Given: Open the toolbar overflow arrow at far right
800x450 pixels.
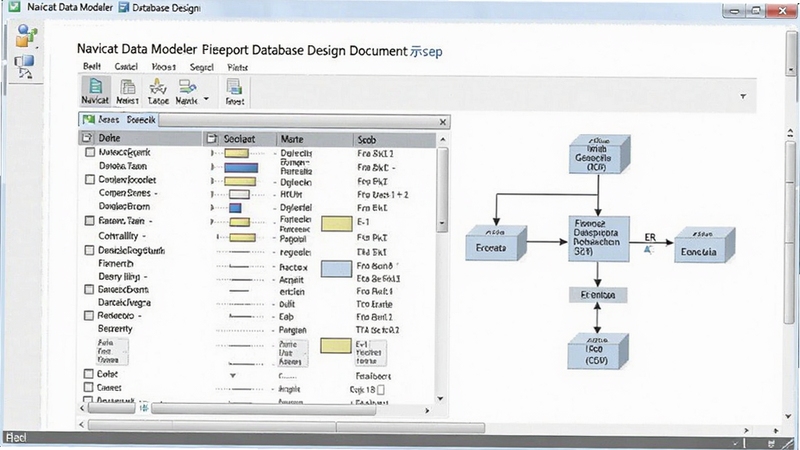Looking at the screenshot, I should [x=743, y=96].
